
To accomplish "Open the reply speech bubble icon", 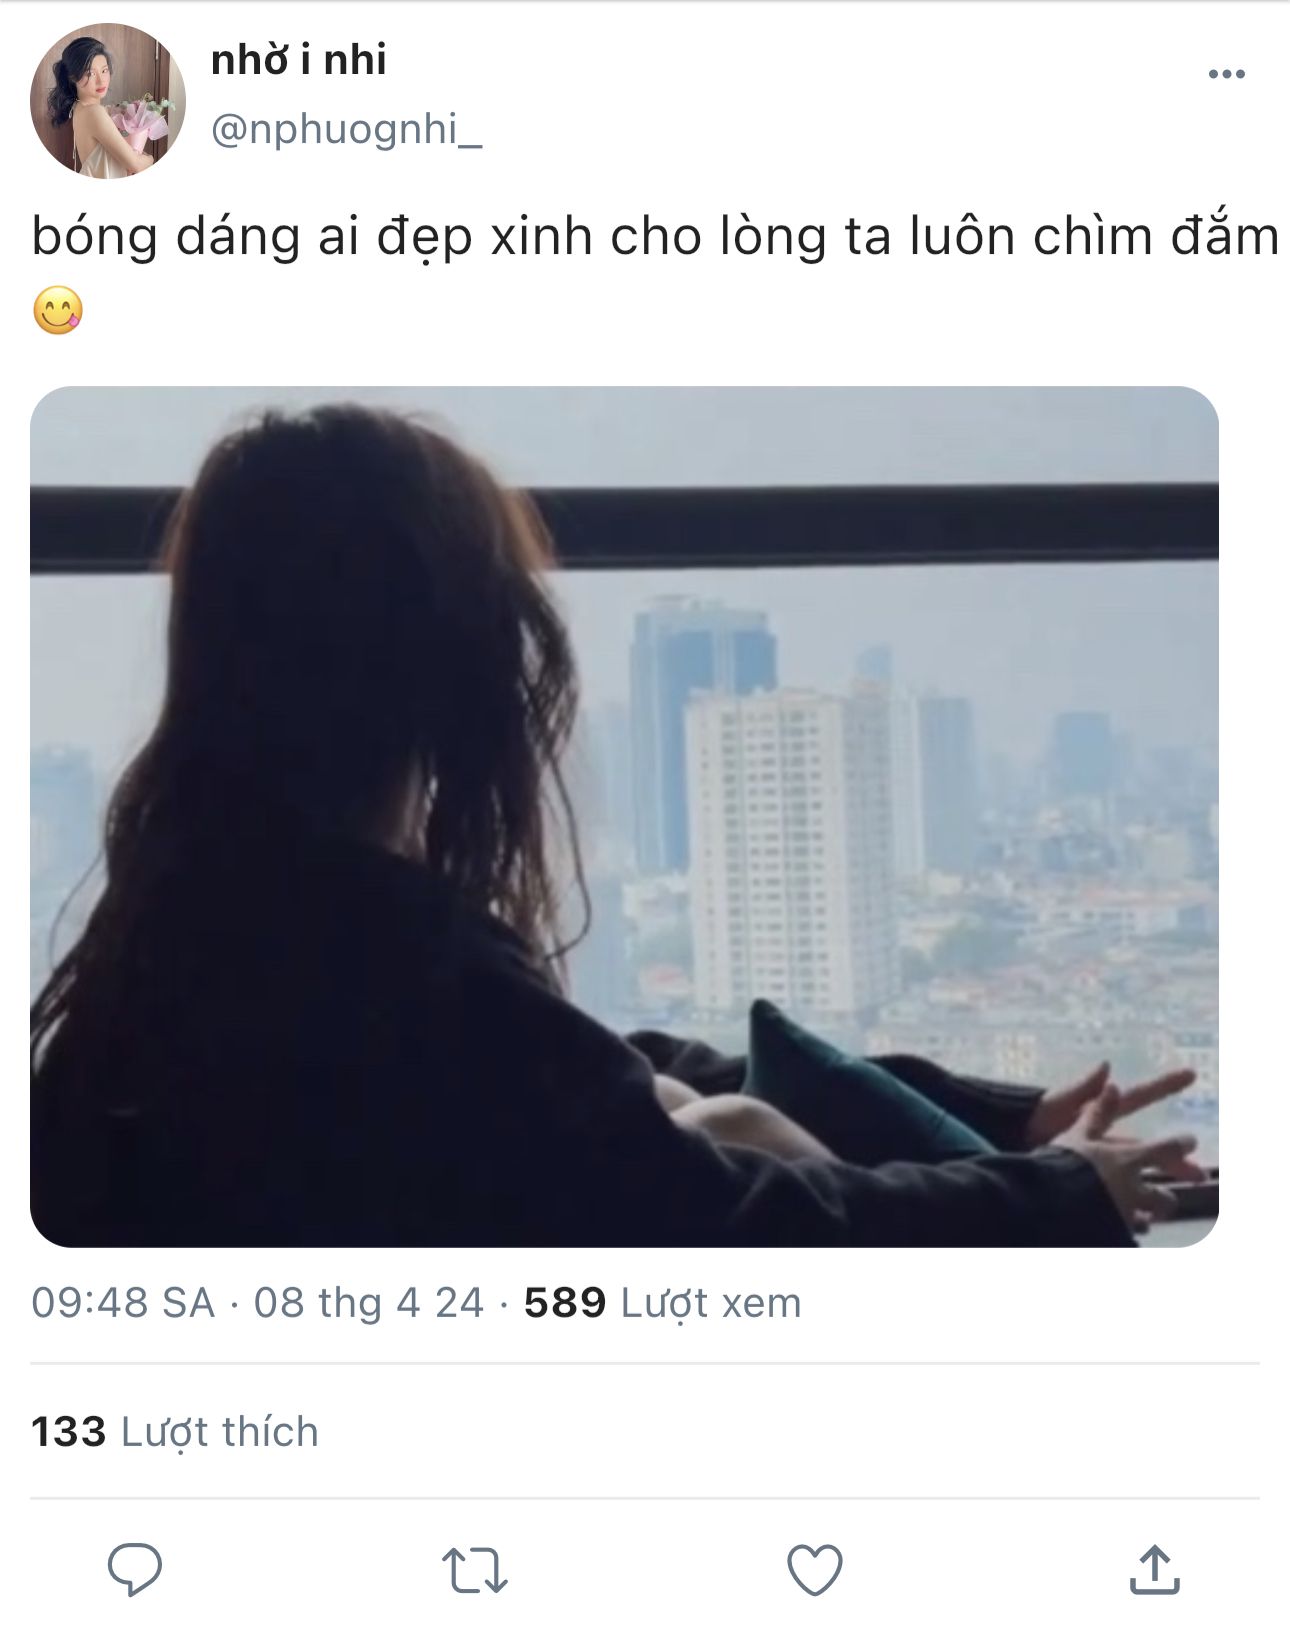I will [135, 1569].
